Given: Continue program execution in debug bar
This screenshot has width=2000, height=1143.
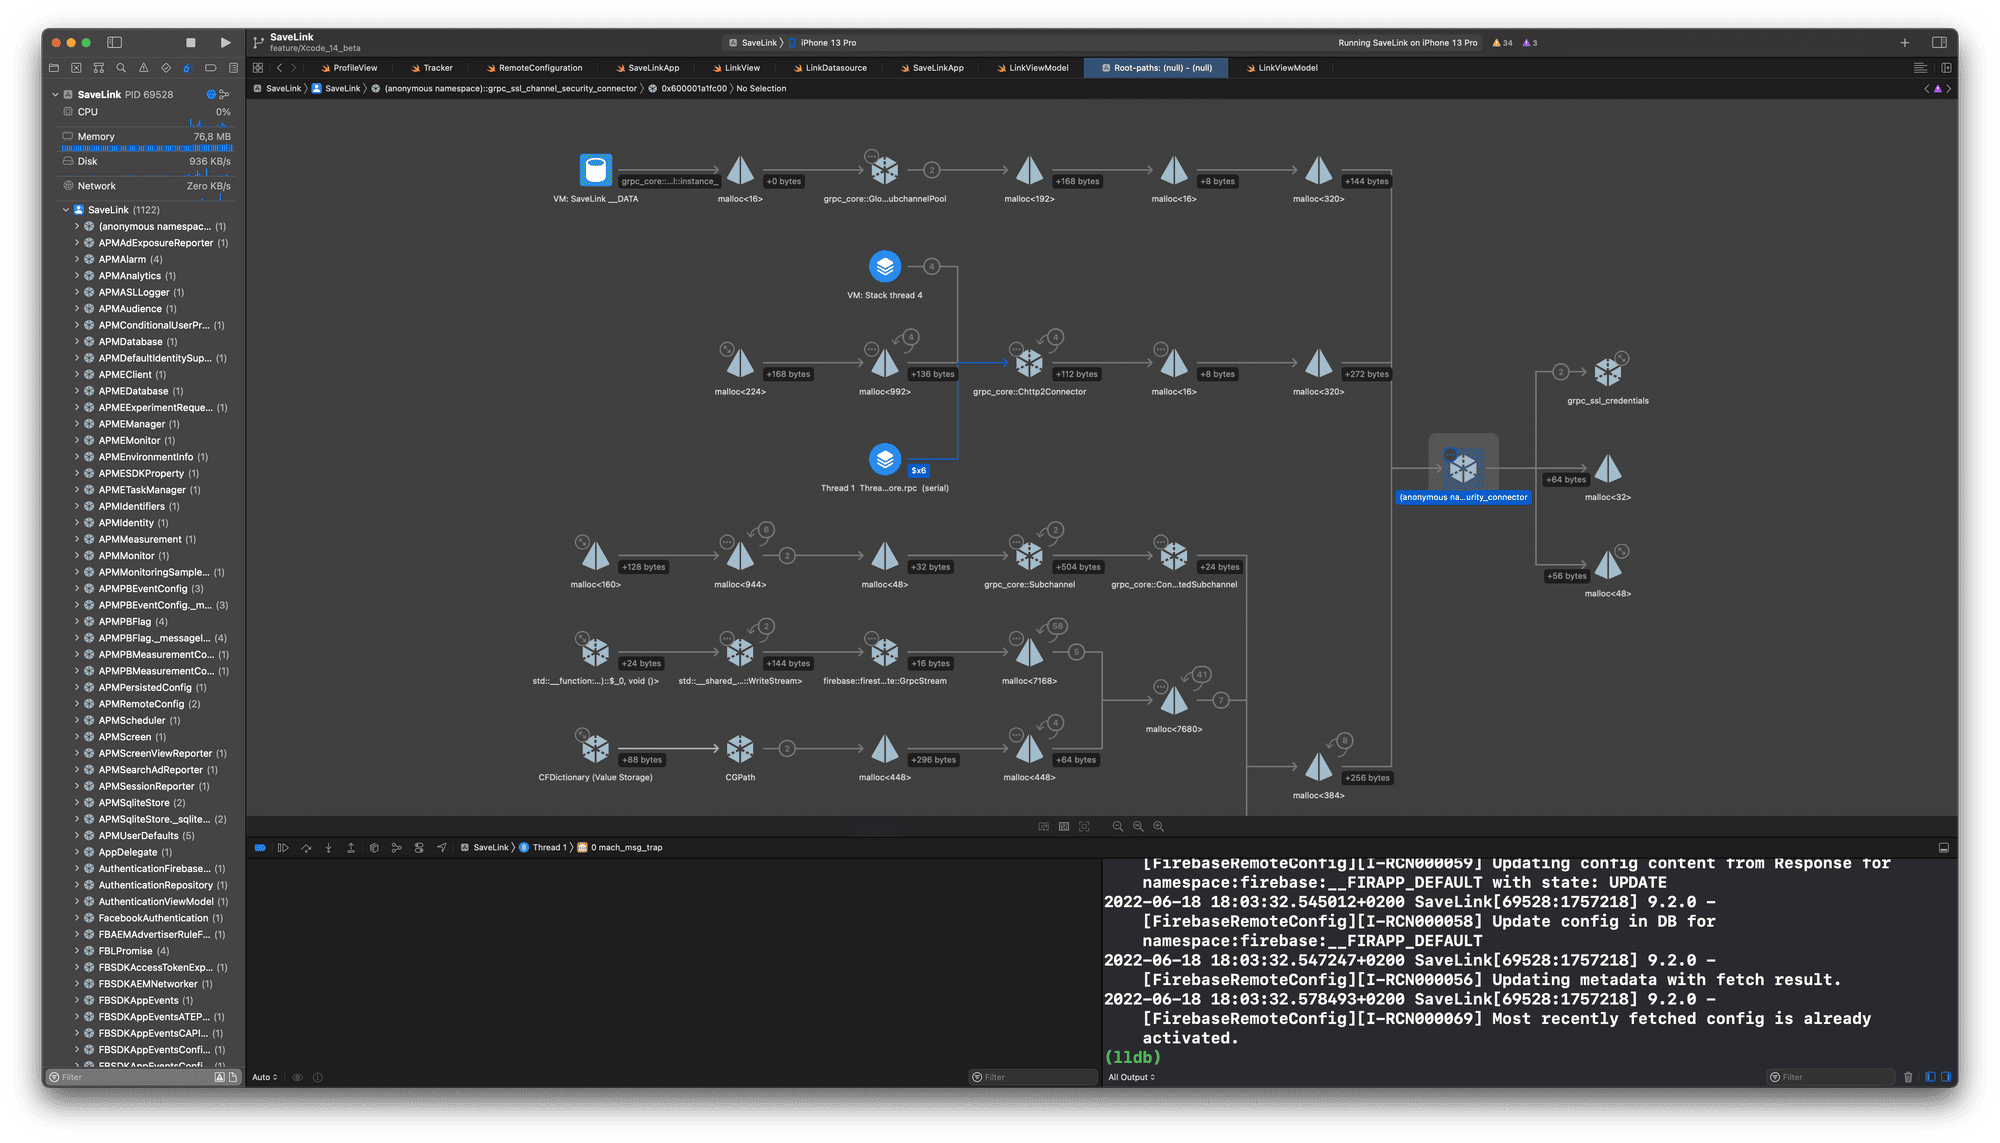Looking at the screenshot, I should pyautogui.click(x=283, y=848).
